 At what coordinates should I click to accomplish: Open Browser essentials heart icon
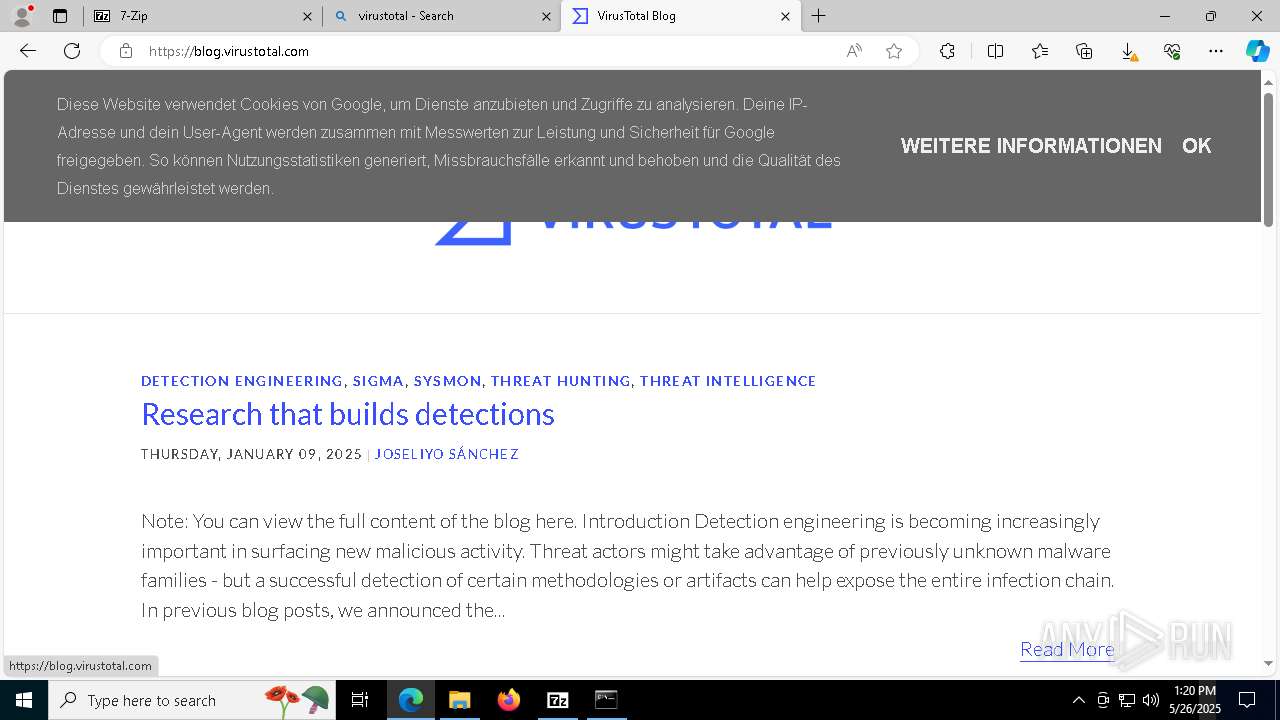[1172, 51]
